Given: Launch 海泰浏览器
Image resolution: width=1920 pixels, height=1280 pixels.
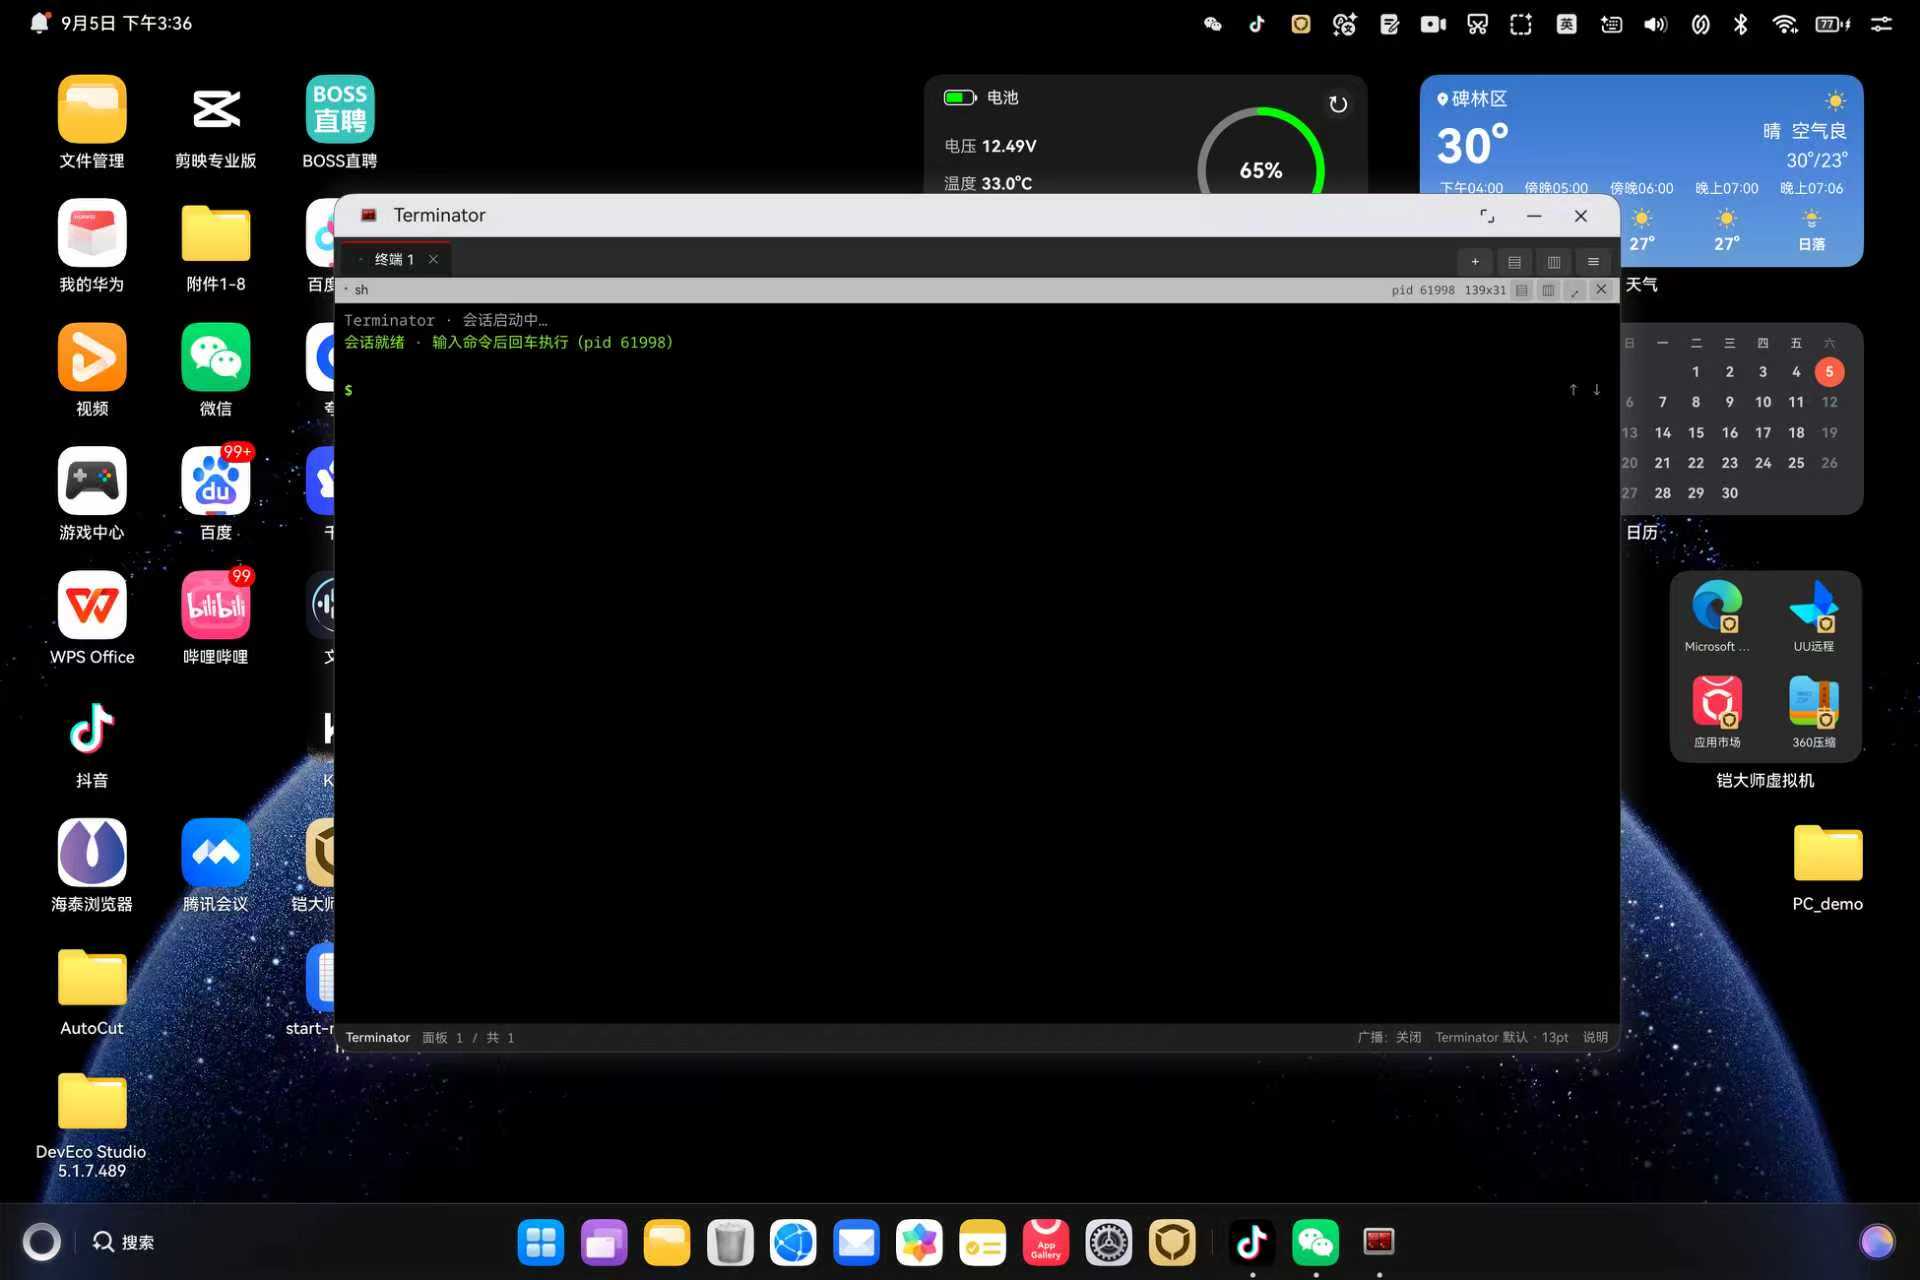Looking at the screenshot, I should click(92, 867).
